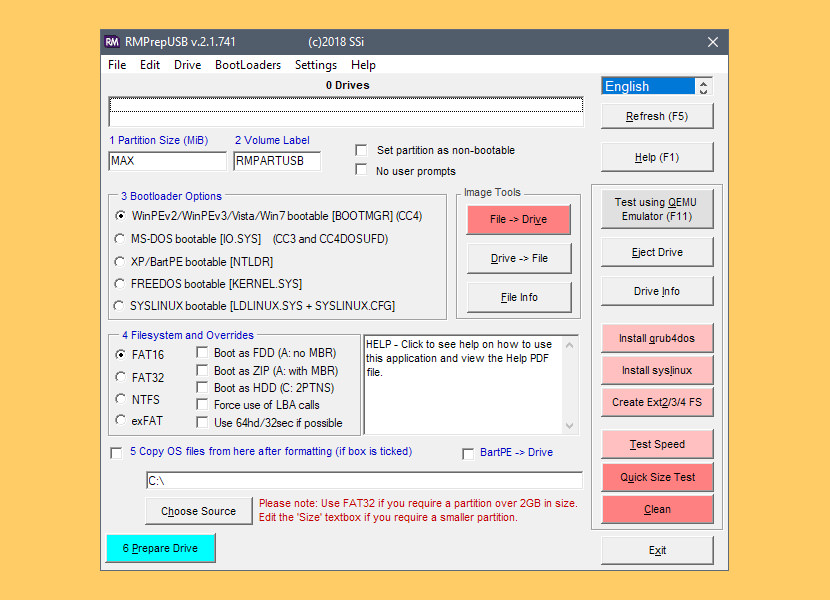The height and width of the screenshot is (600, 830).
Task: Select FREEDOS bootable [KERNEL.SYS] option
Action: pyautogui.click(x=120, y=284)
